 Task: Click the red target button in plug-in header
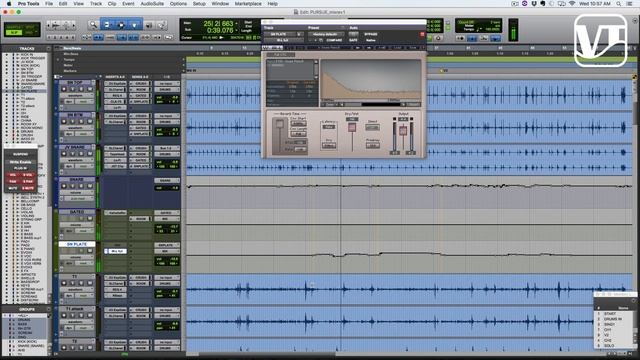(422, 34)
